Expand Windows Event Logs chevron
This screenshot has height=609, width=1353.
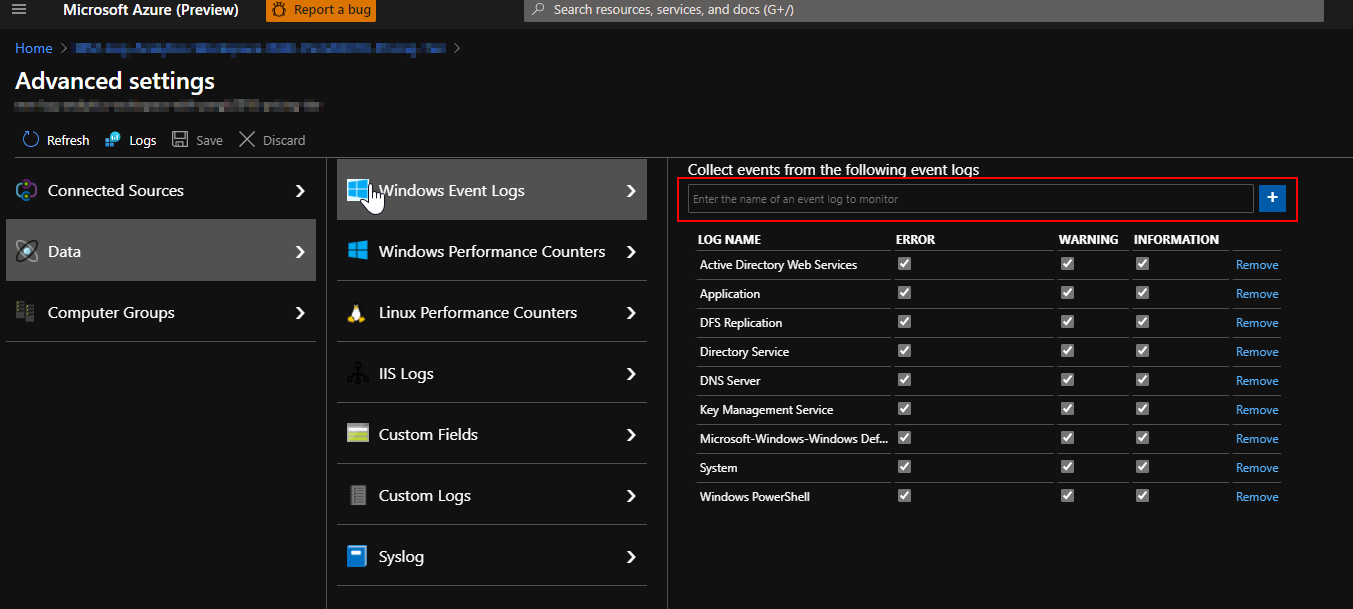coord(631,190)
